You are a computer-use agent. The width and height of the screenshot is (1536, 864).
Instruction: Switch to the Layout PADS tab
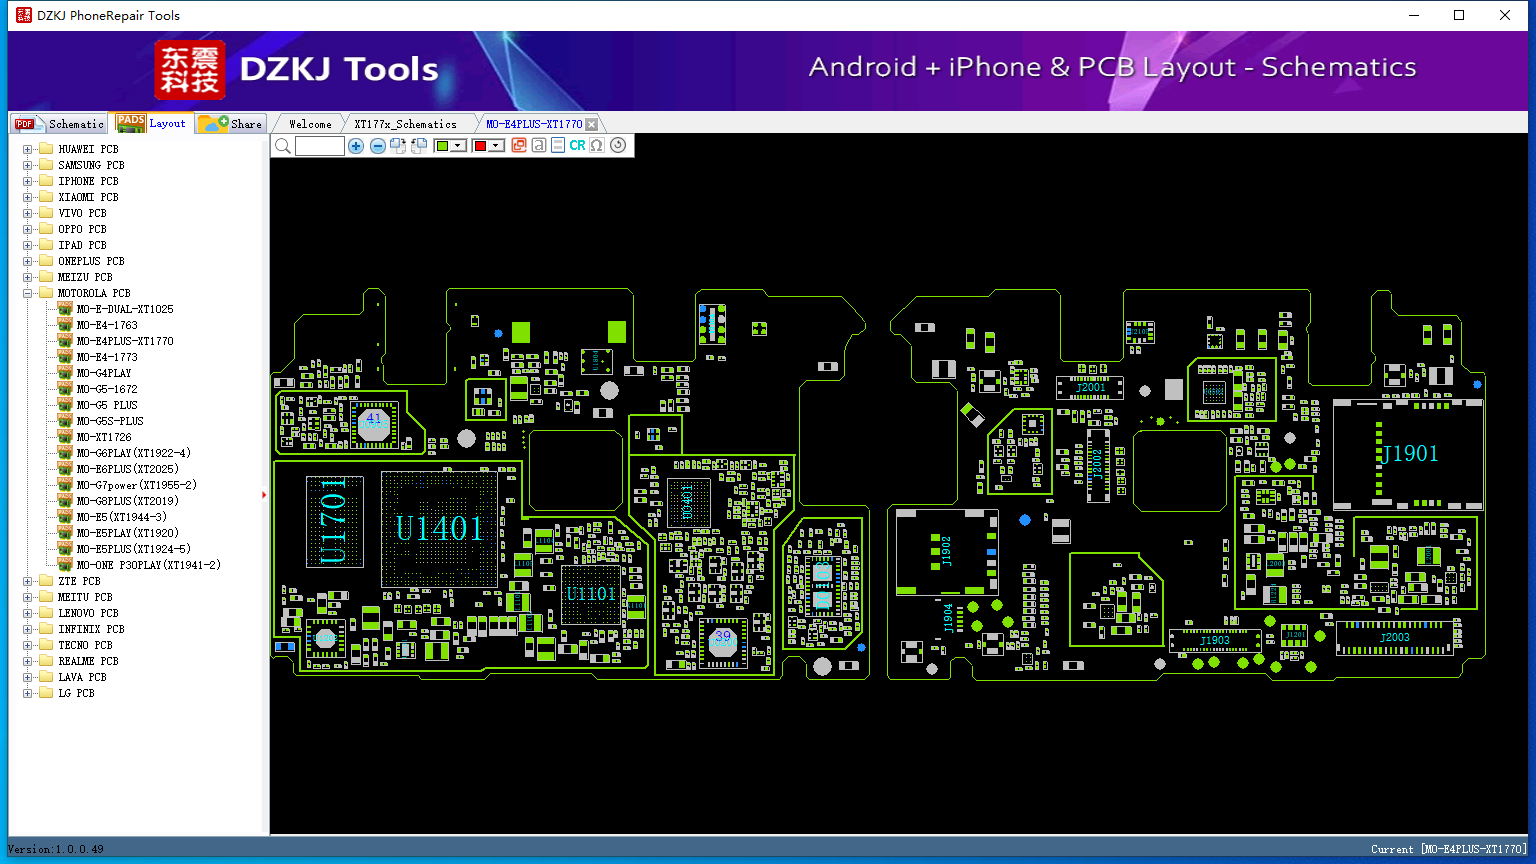(x=151, y=123)
